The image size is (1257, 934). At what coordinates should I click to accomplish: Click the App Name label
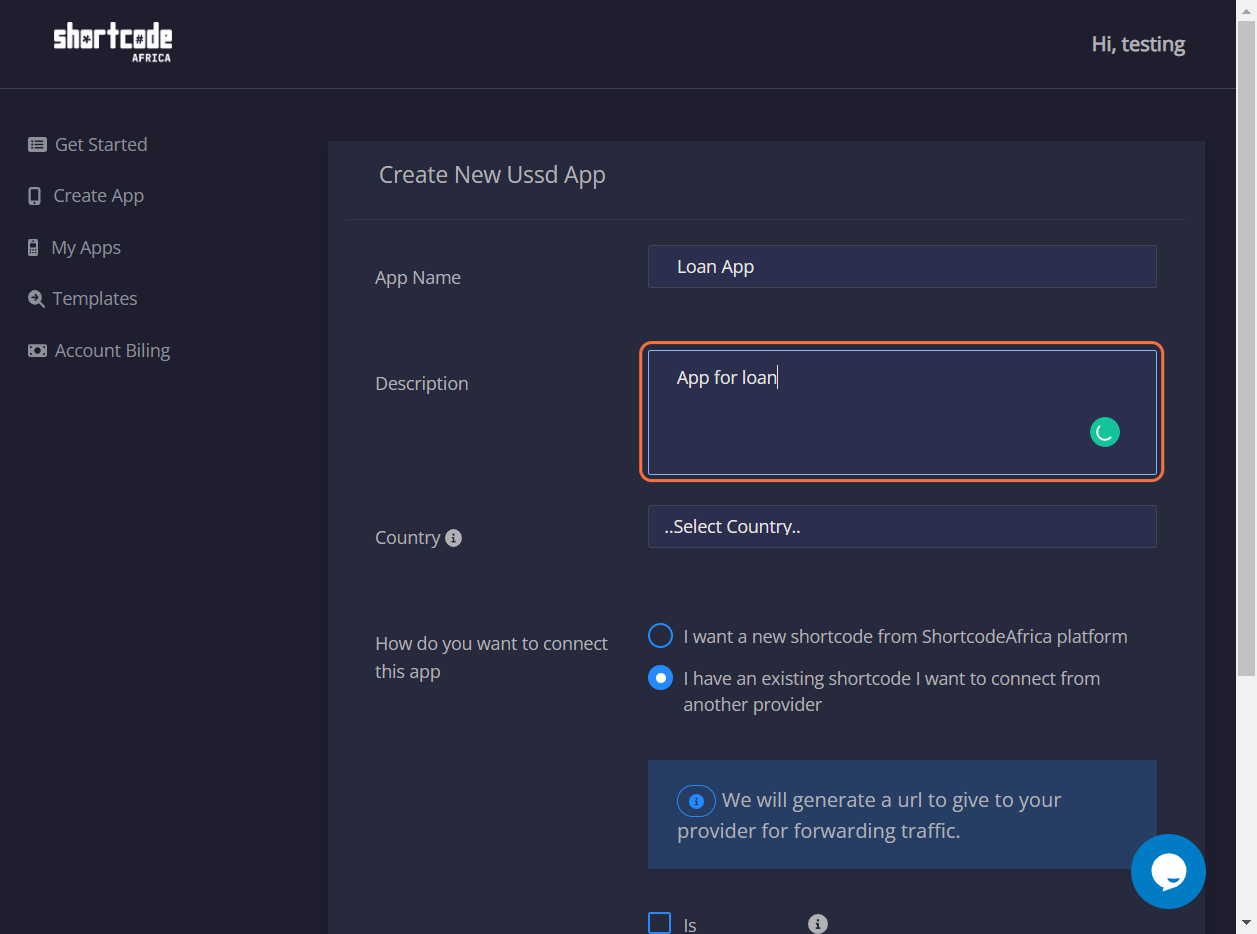[x=418, y=278]
